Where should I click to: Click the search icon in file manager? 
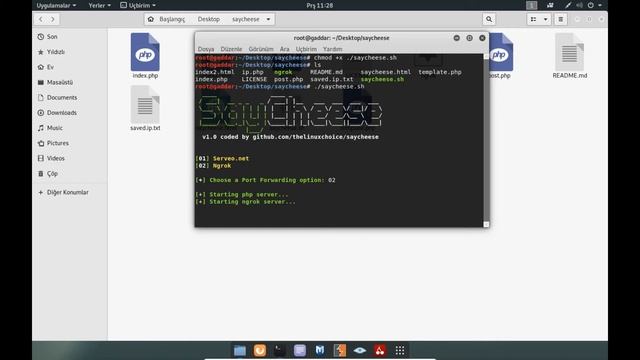[489, 19]
